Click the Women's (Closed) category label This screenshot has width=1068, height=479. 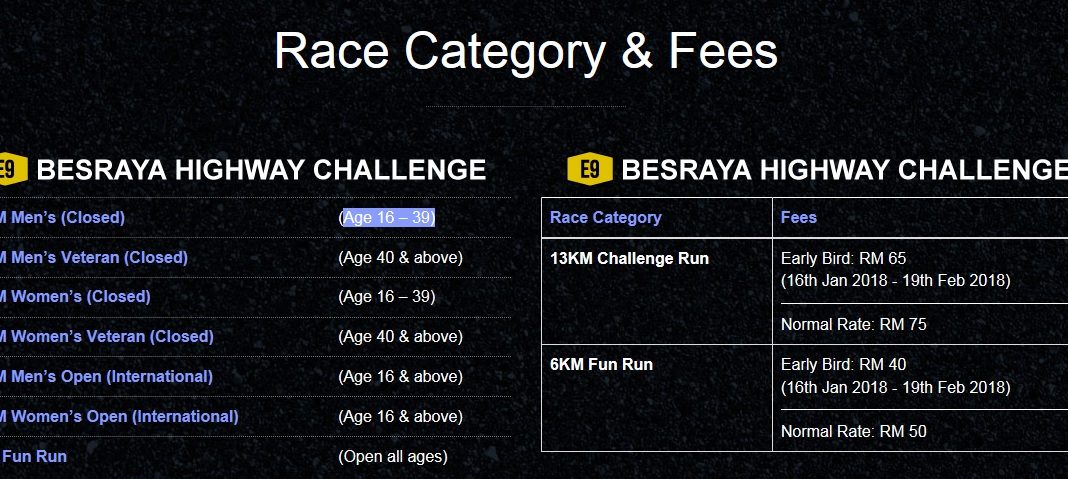(76, 297)
